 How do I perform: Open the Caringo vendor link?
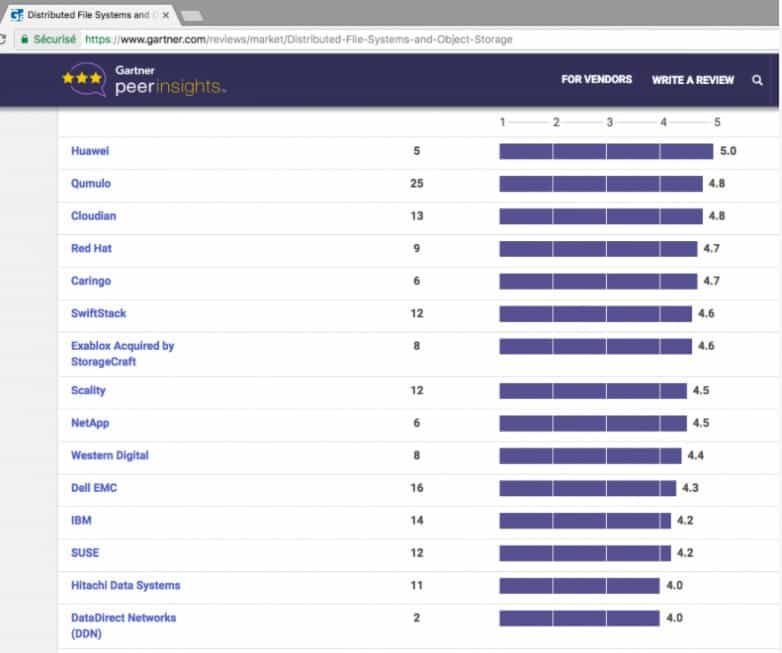tap(91, 281)
